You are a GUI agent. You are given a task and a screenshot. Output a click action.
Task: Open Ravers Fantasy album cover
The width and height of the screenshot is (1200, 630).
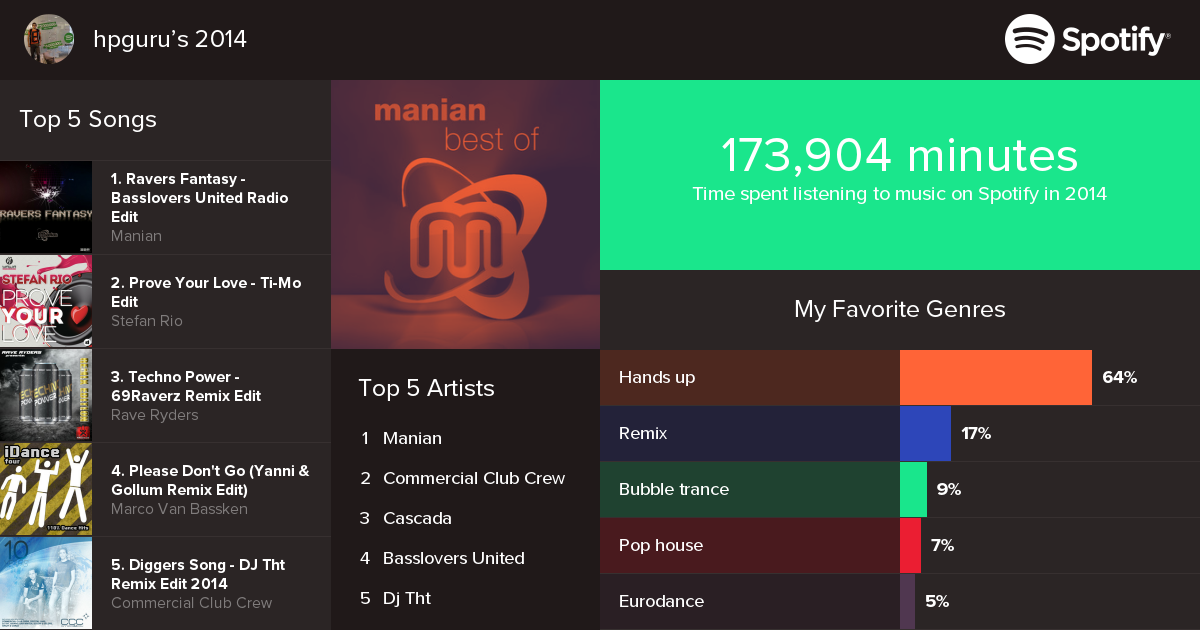point(46,207)
